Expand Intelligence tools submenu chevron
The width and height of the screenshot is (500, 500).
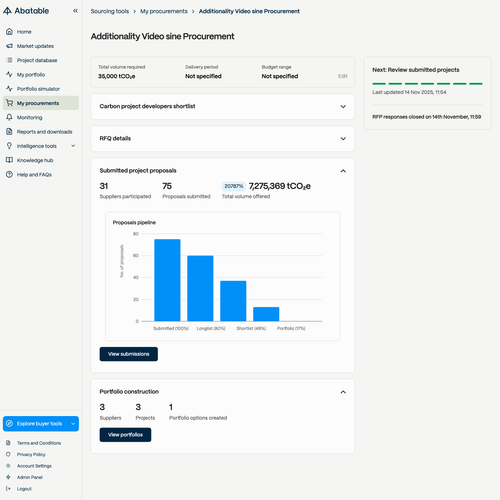tap(73, 146)
